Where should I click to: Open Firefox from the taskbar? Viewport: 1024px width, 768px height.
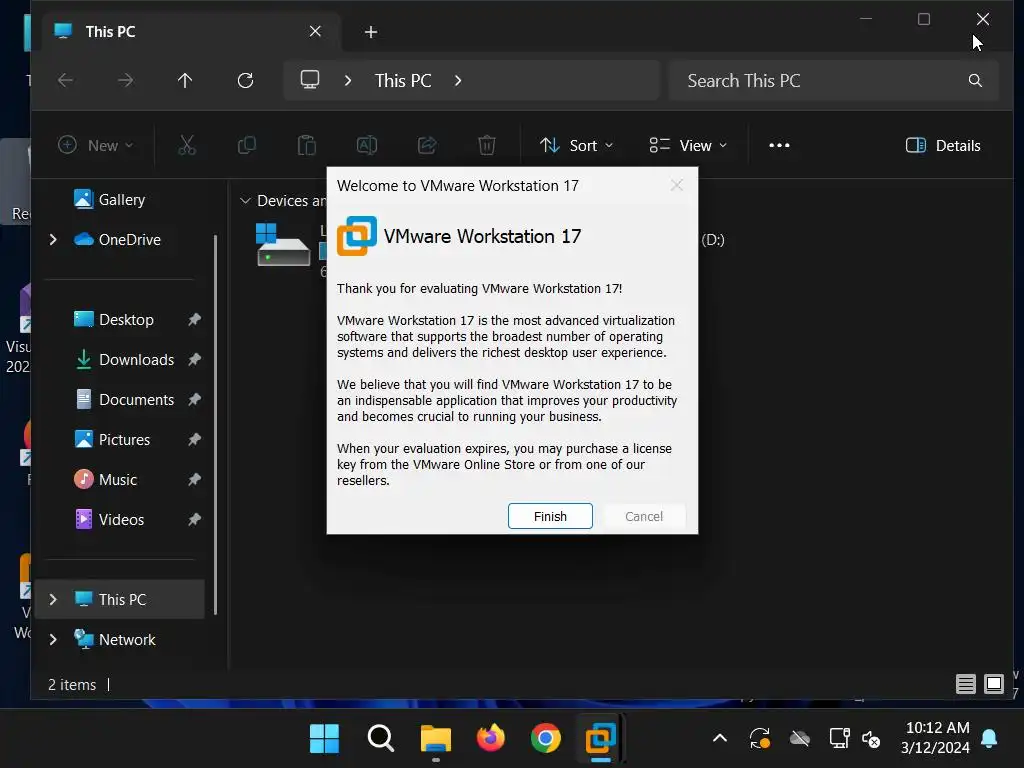click(490, 739)
